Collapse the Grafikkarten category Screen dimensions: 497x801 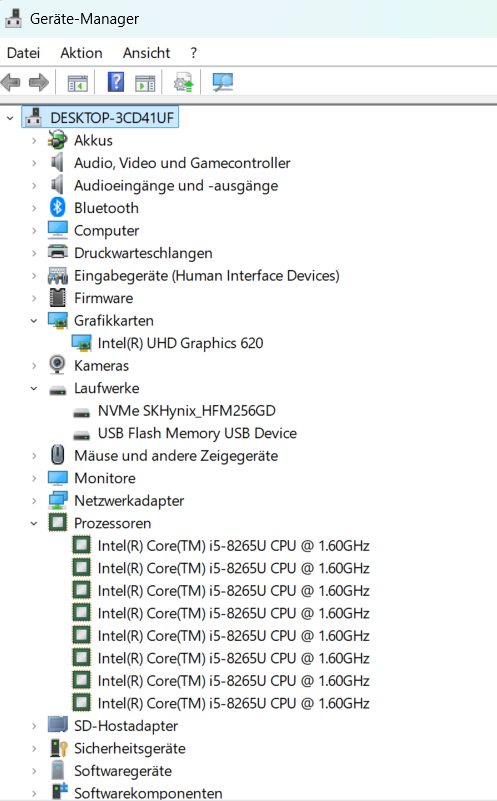[x=34, y=321]
